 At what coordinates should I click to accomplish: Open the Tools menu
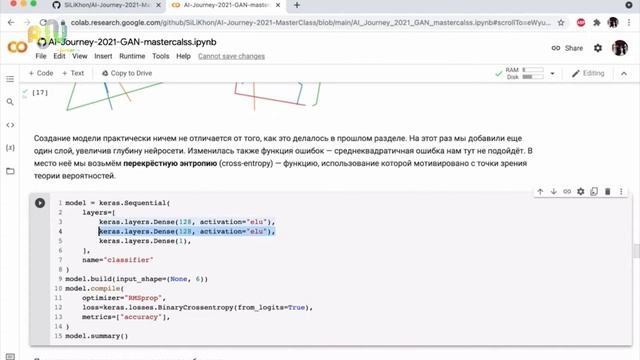tap(161, 56)
